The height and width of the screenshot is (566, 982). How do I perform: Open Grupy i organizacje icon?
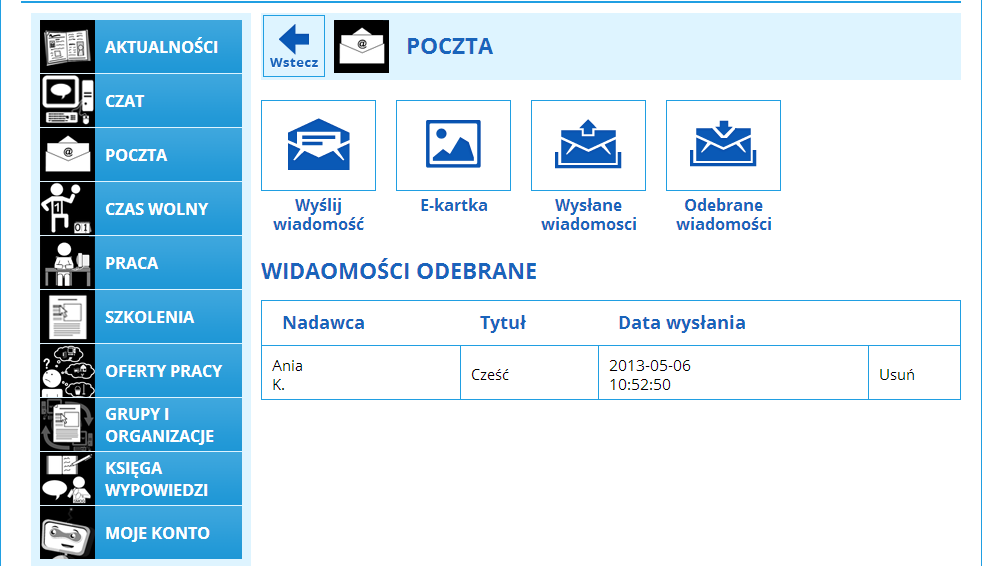(x=68, y=424)
